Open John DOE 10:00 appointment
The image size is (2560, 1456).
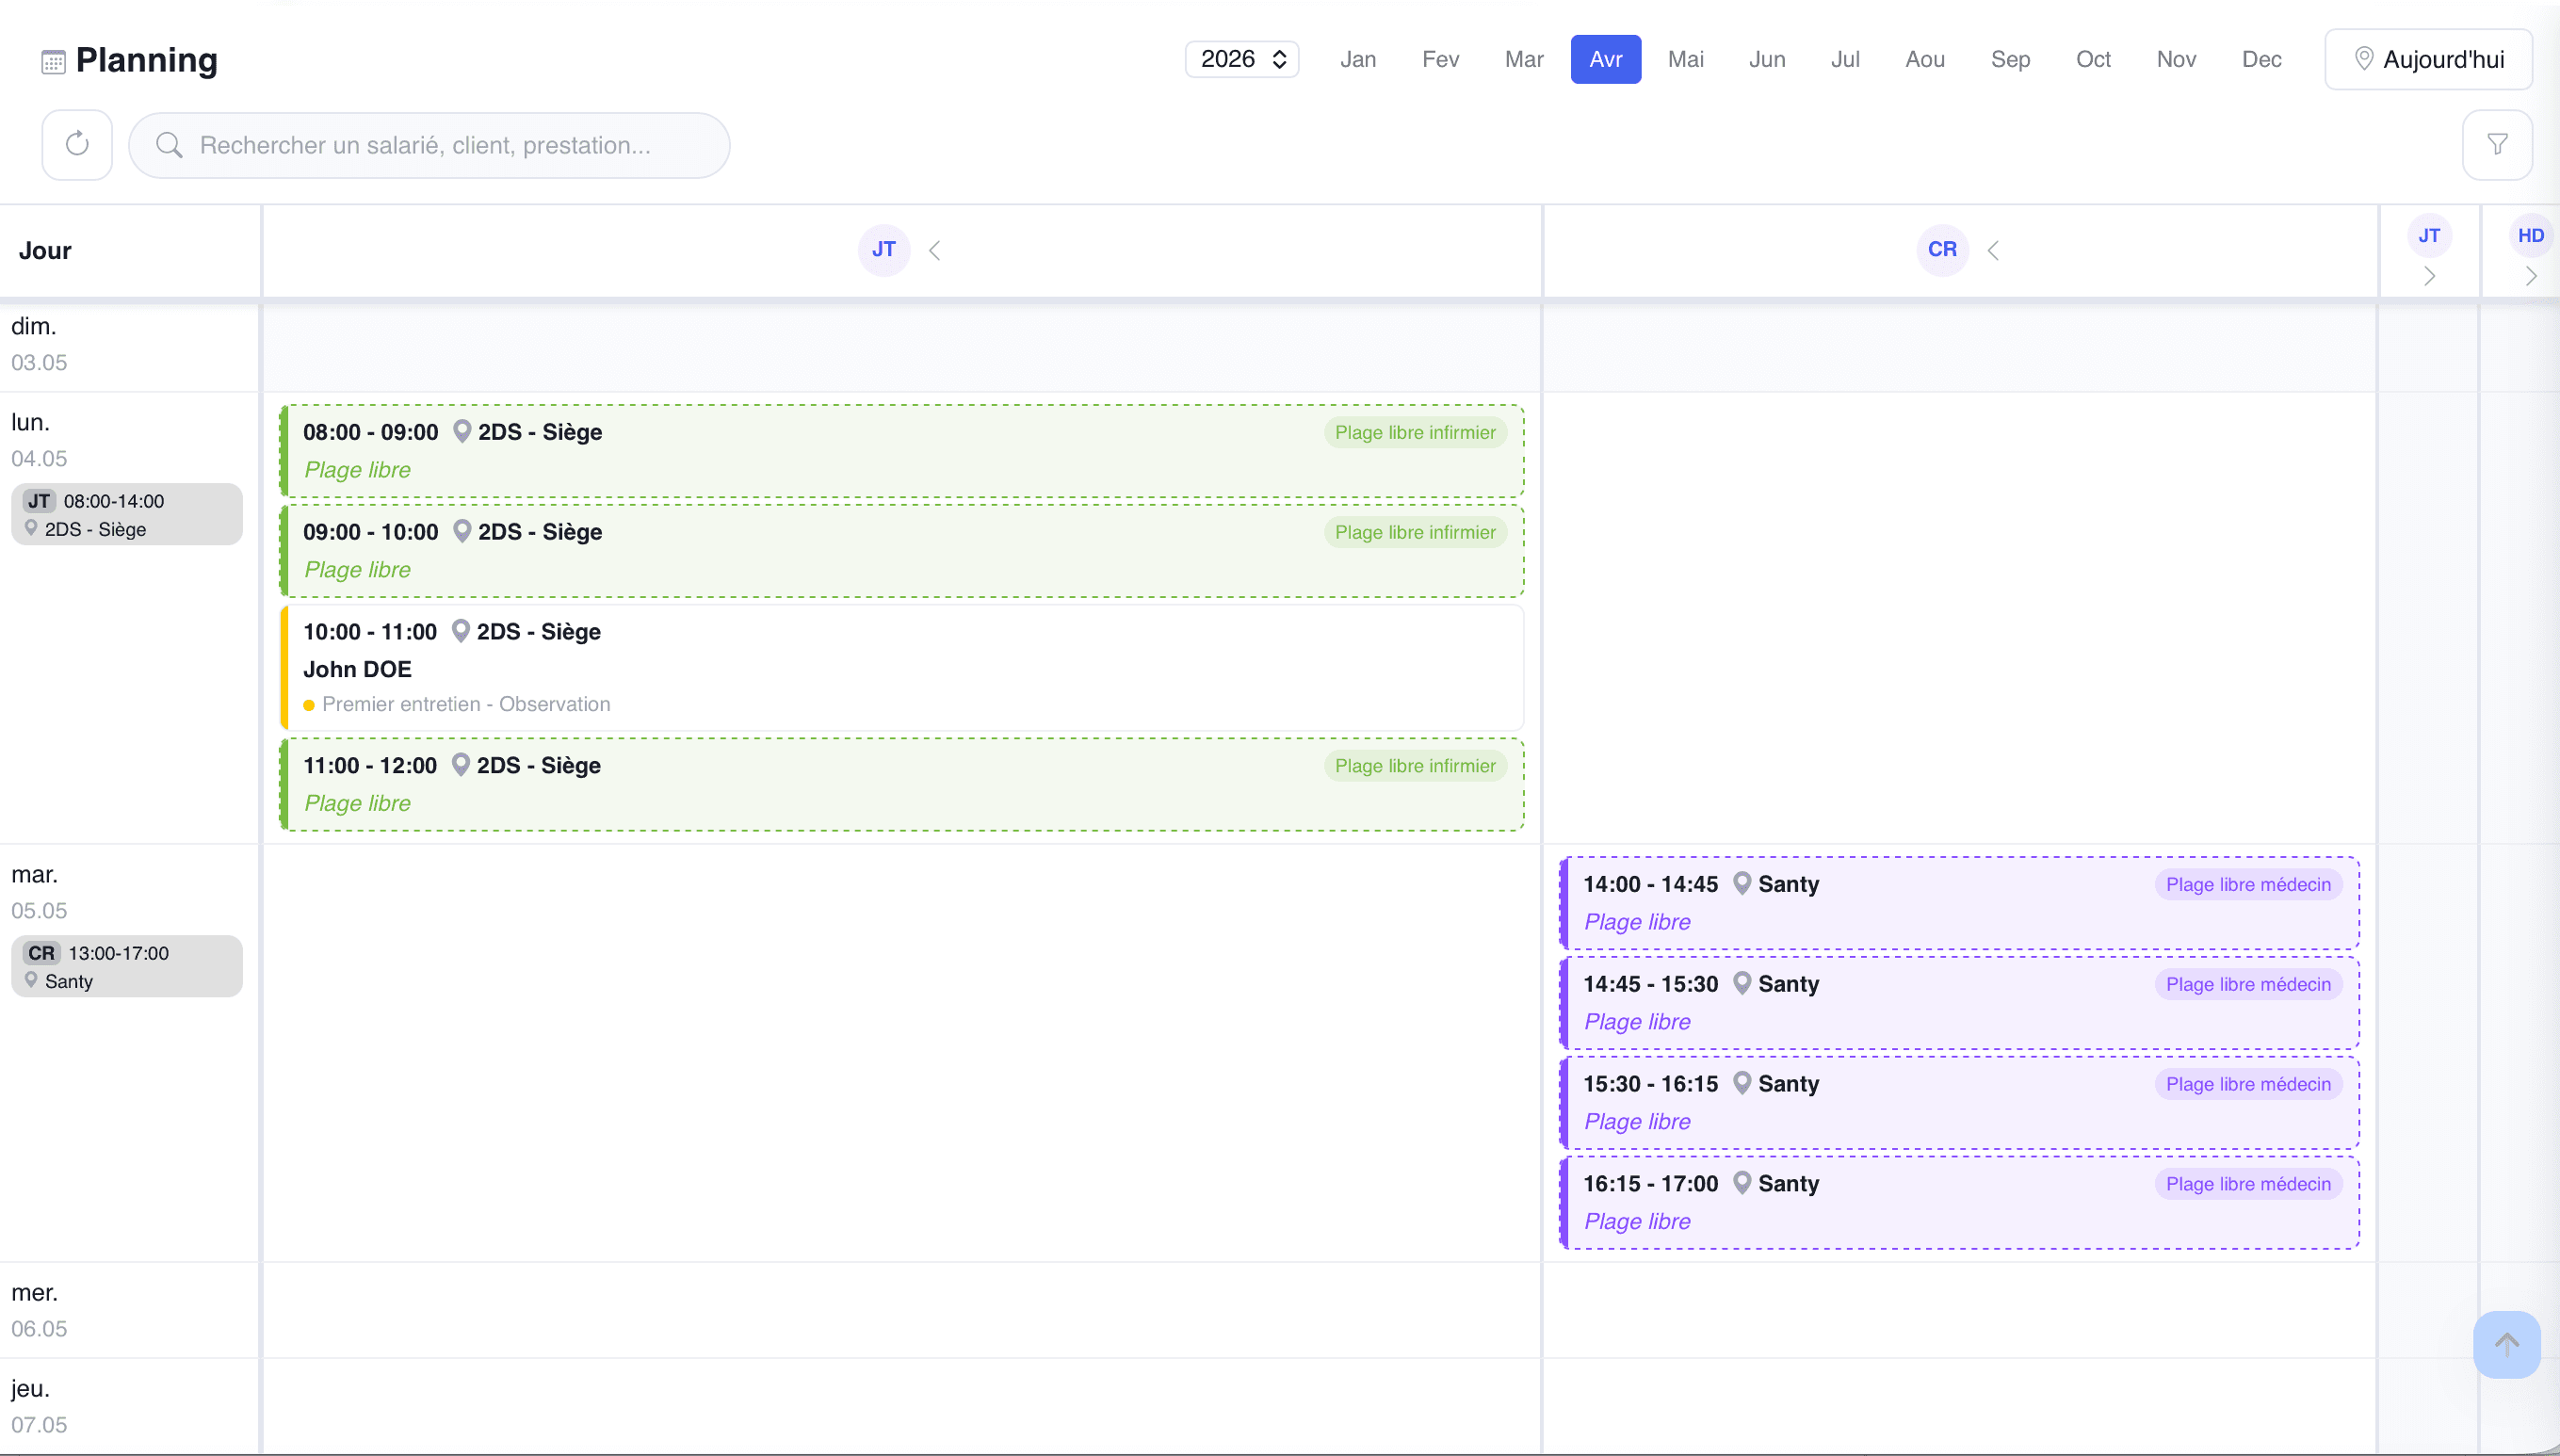pyautogui.click(x=900, y=668)
